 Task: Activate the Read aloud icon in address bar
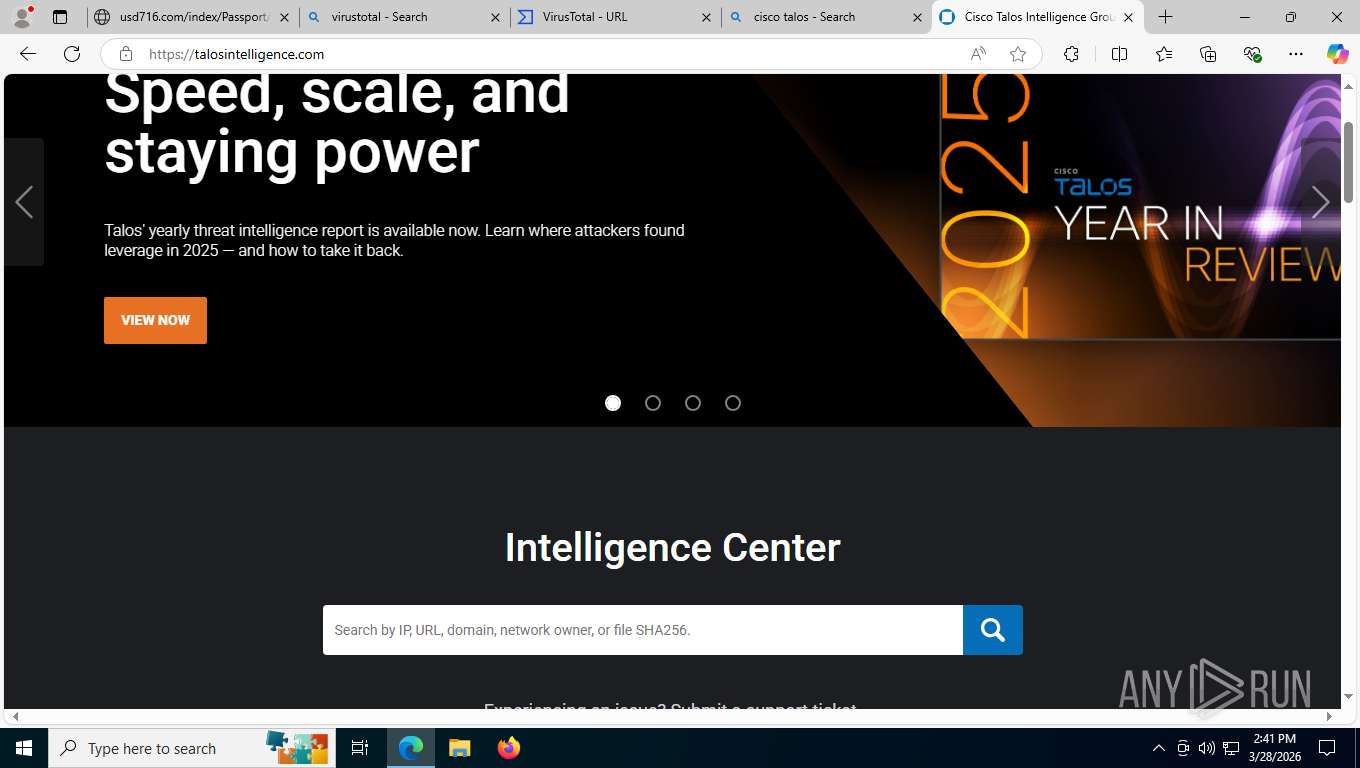(978, 54)
